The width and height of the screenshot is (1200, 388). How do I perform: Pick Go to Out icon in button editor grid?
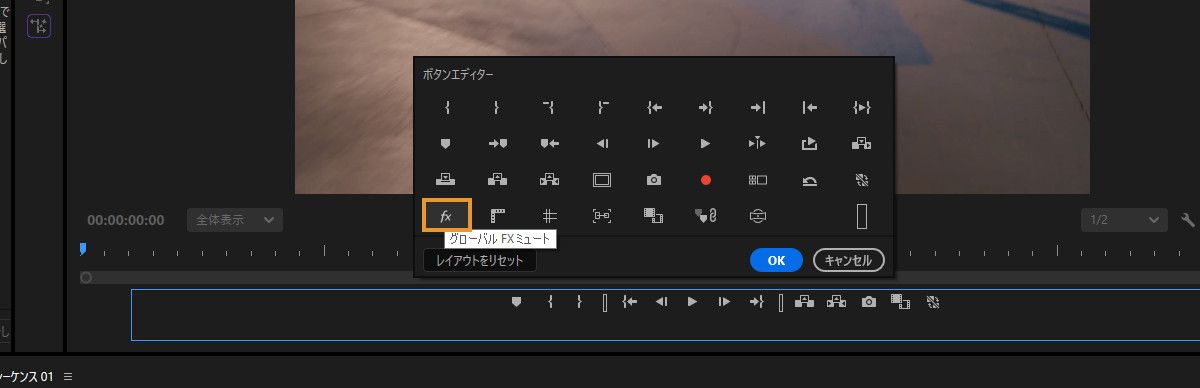coord(705,107)
